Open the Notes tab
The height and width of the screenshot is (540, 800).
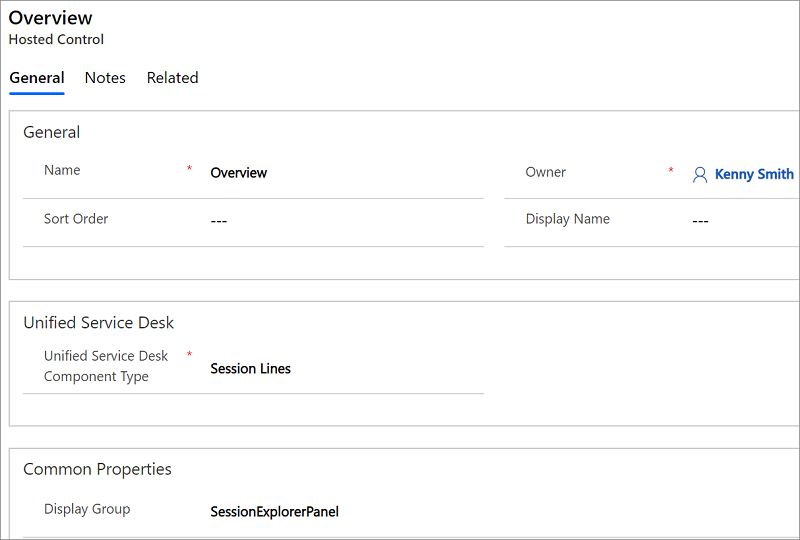pyautogui.click(x=105, y=78)
